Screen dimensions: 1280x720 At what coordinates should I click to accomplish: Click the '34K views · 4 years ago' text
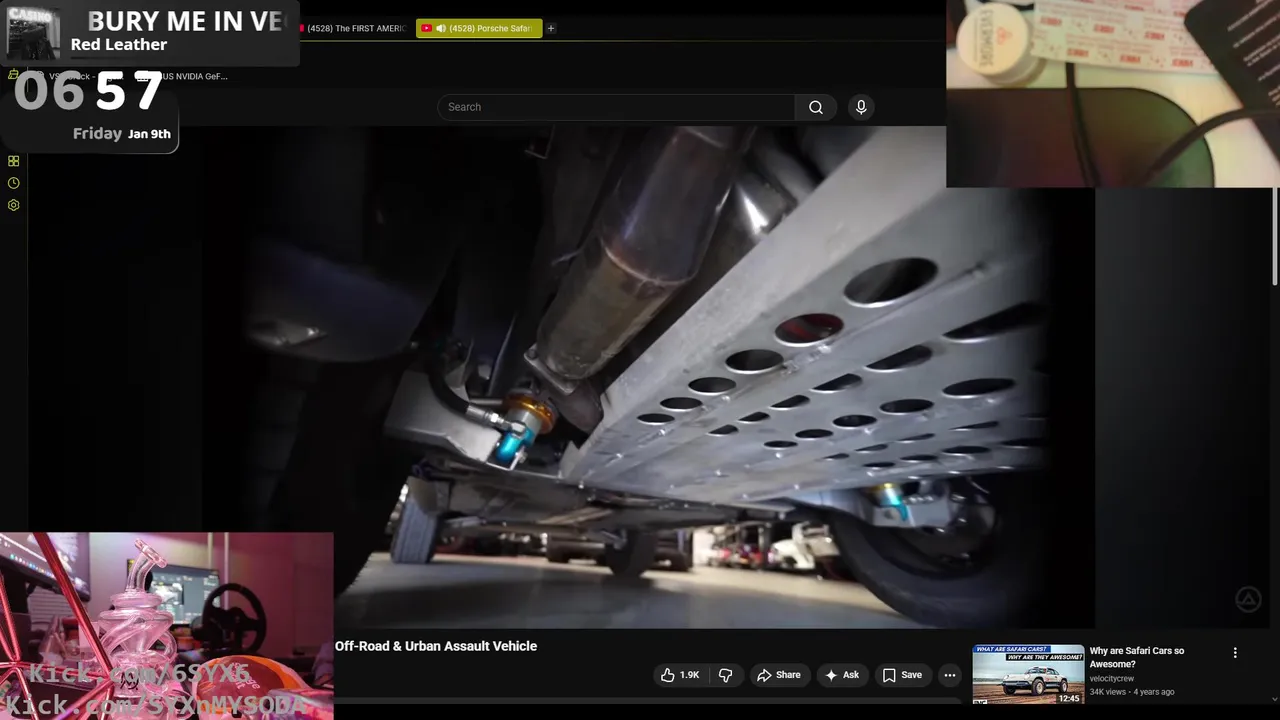click(x=1132, y=692)
